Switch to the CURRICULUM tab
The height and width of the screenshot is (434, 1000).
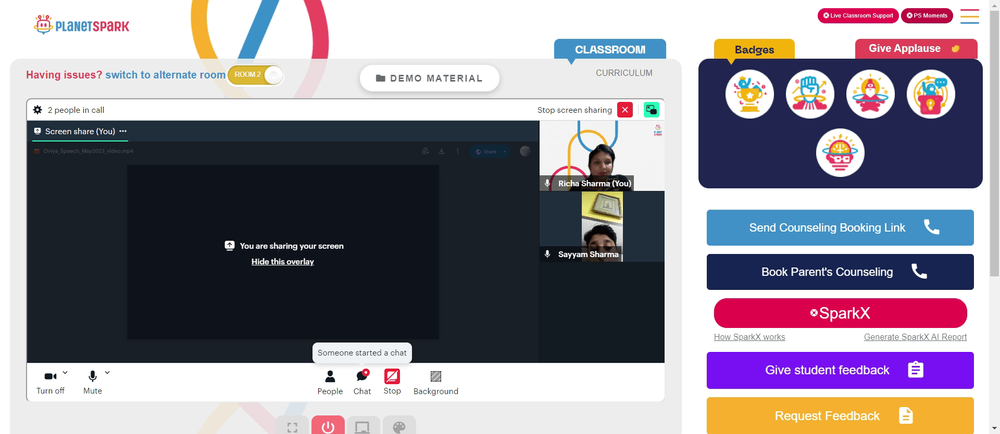click(x=624, y=73)
